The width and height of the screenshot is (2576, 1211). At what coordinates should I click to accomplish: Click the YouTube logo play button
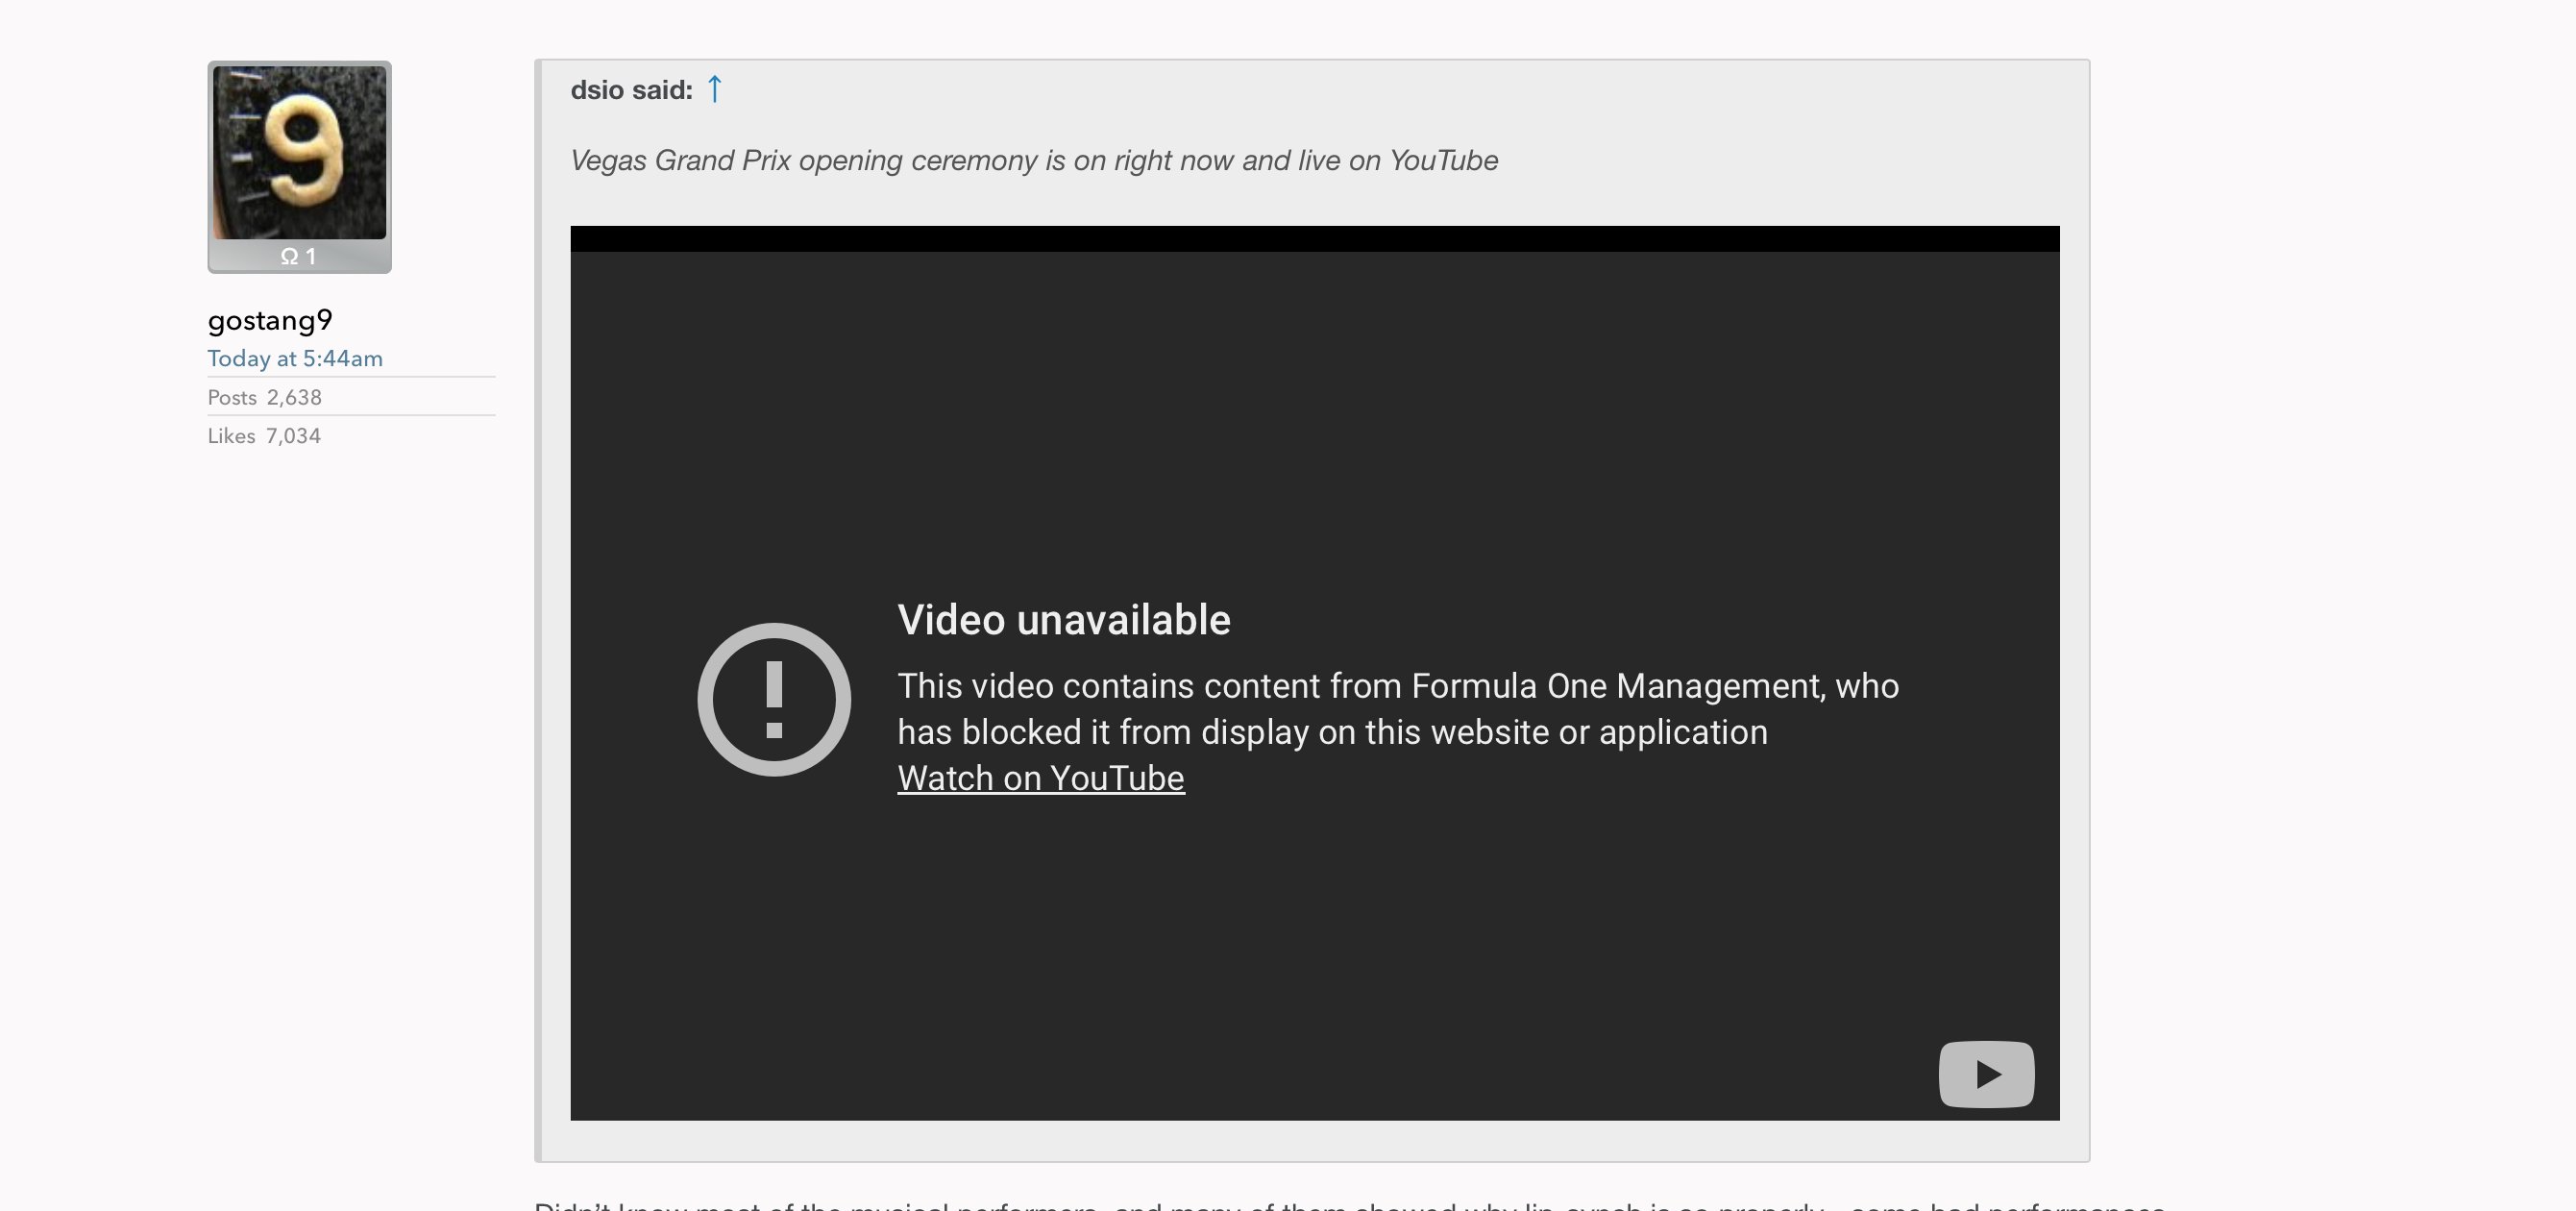(x=1985, y=1074)
